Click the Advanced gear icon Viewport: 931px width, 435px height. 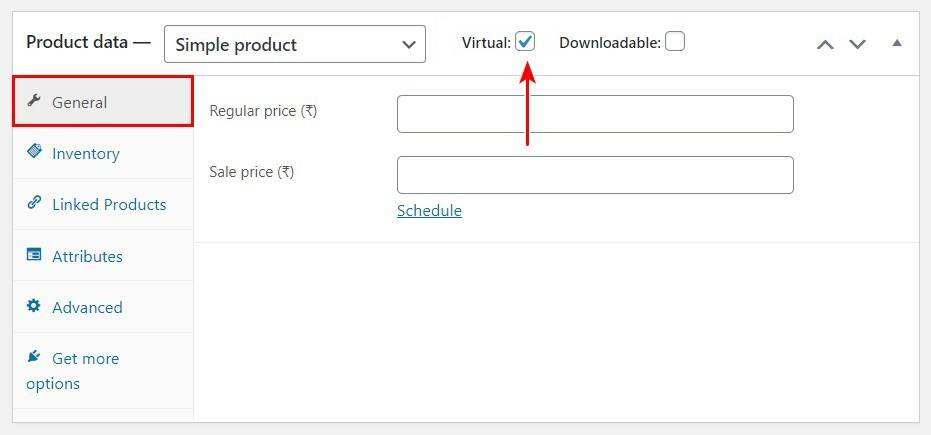tap(35, 306)
